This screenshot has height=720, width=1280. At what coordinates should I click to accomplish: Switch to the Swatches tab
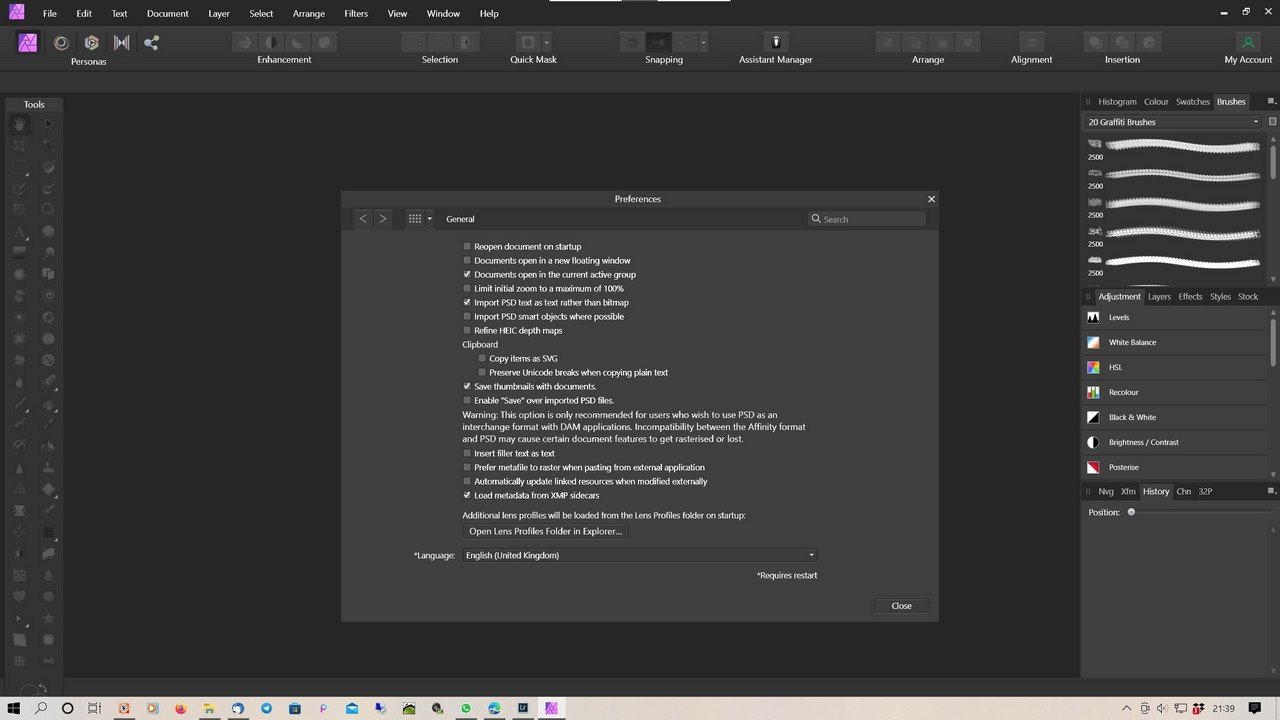click(x=1193, y=101)
